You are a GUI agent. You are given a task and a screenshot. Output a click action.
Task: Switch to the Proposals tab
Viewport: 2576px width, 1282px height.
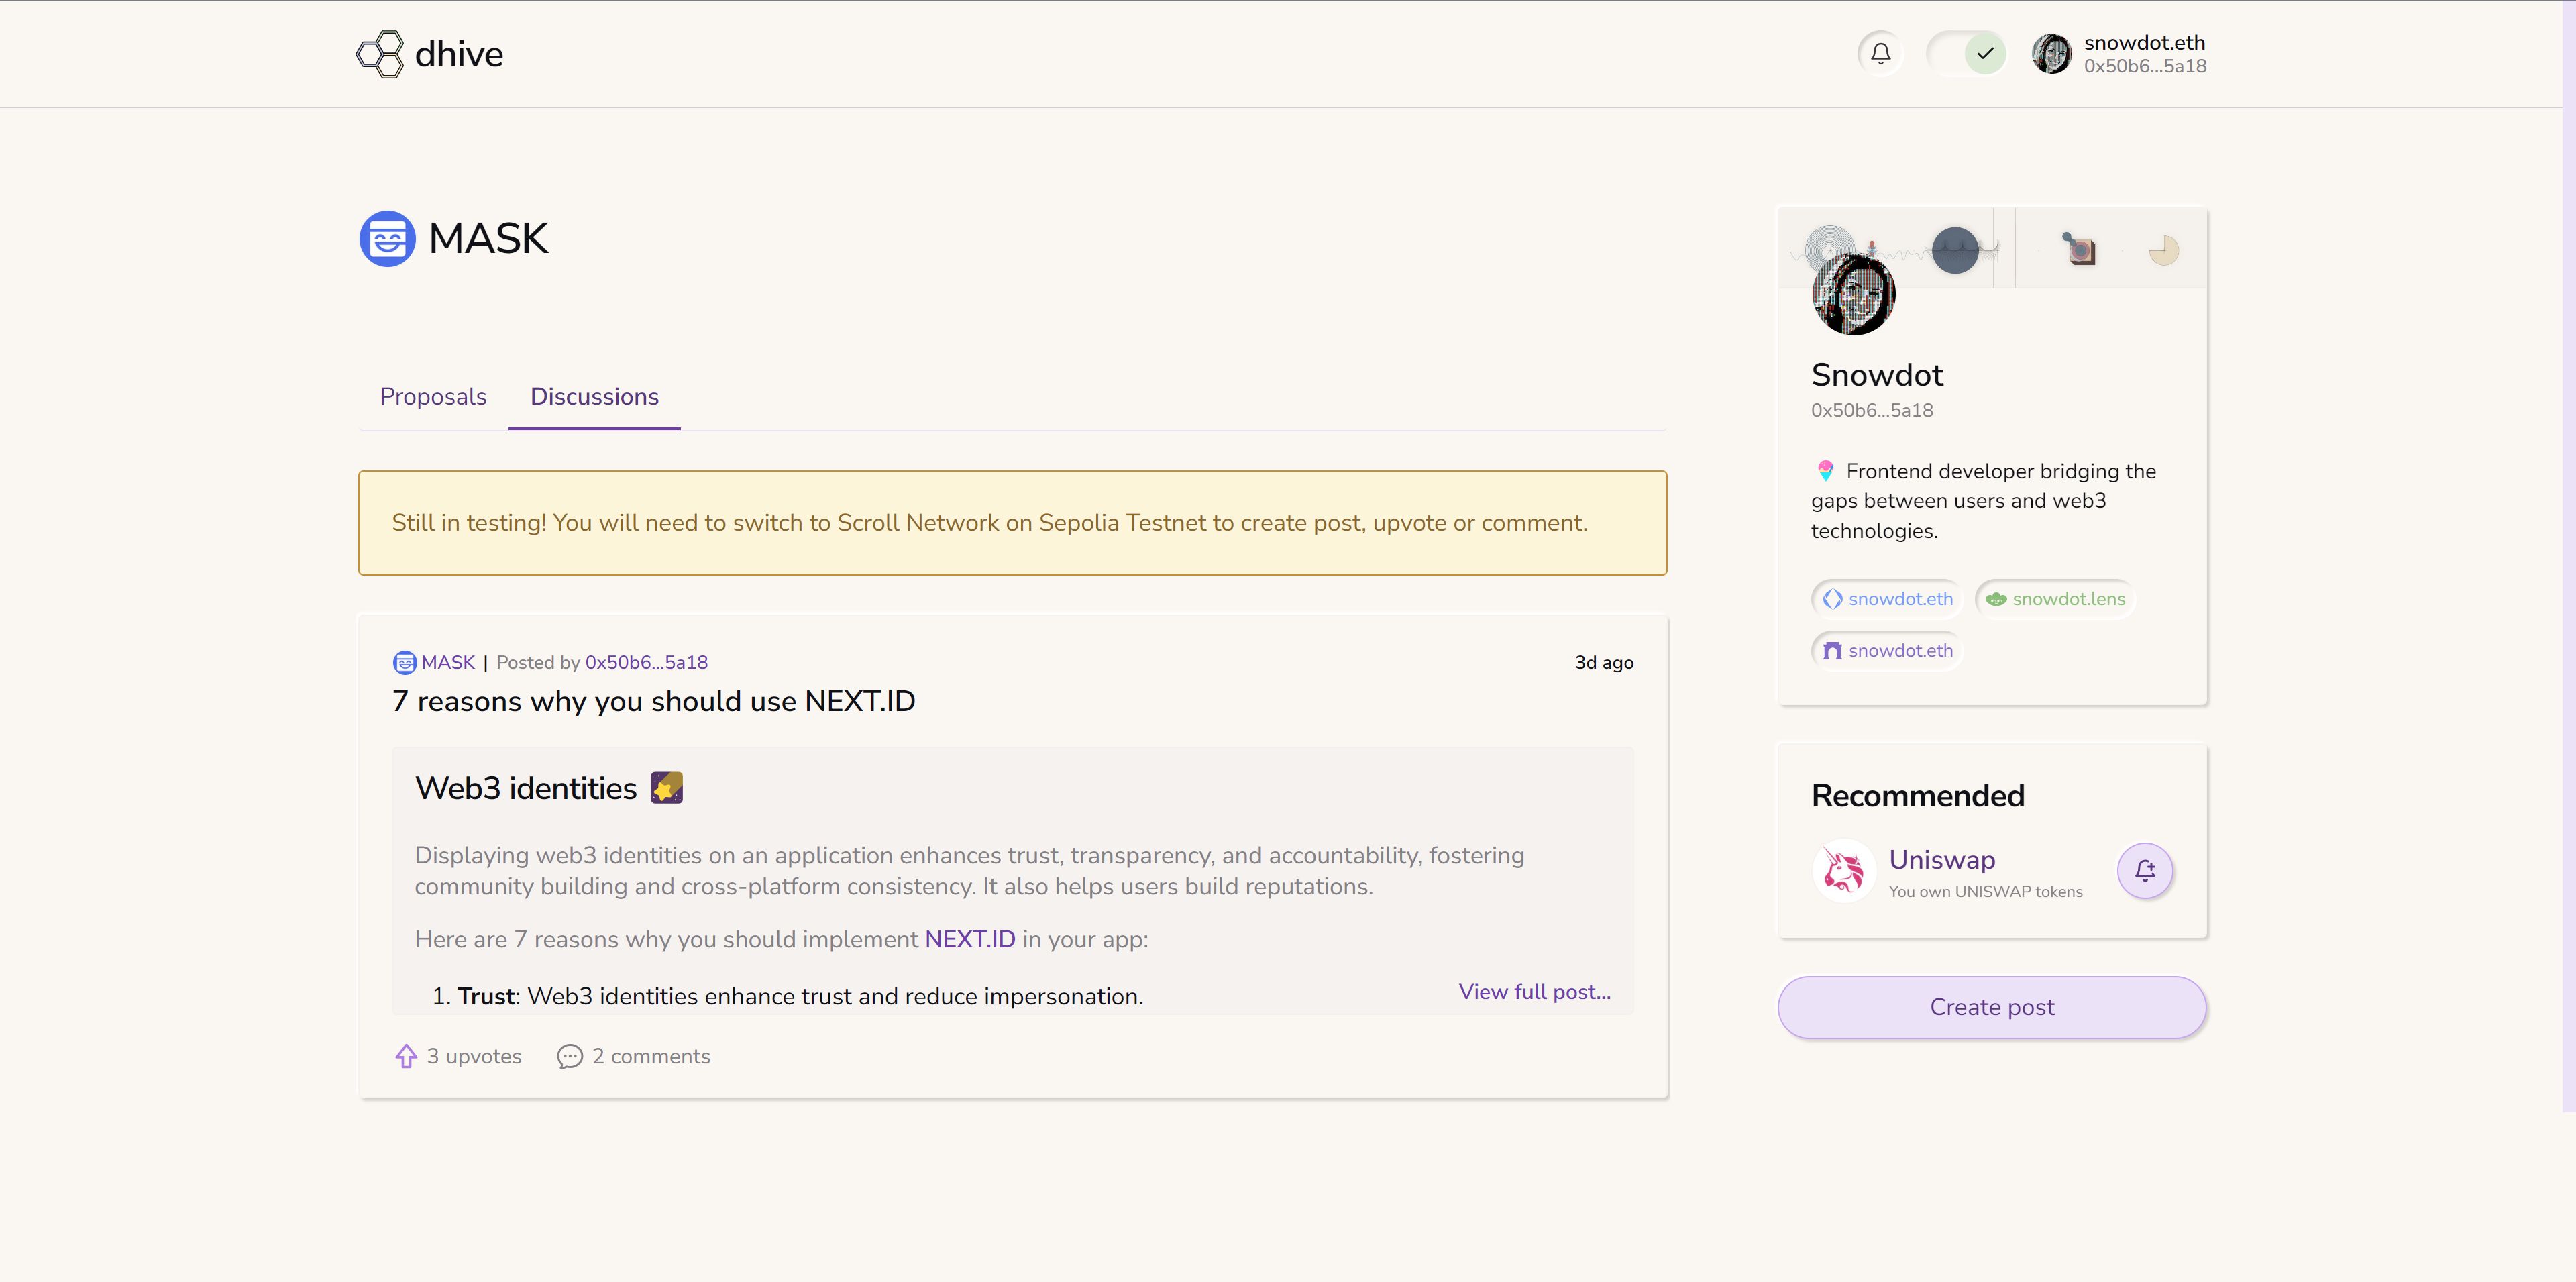click(x=433, y=397)
